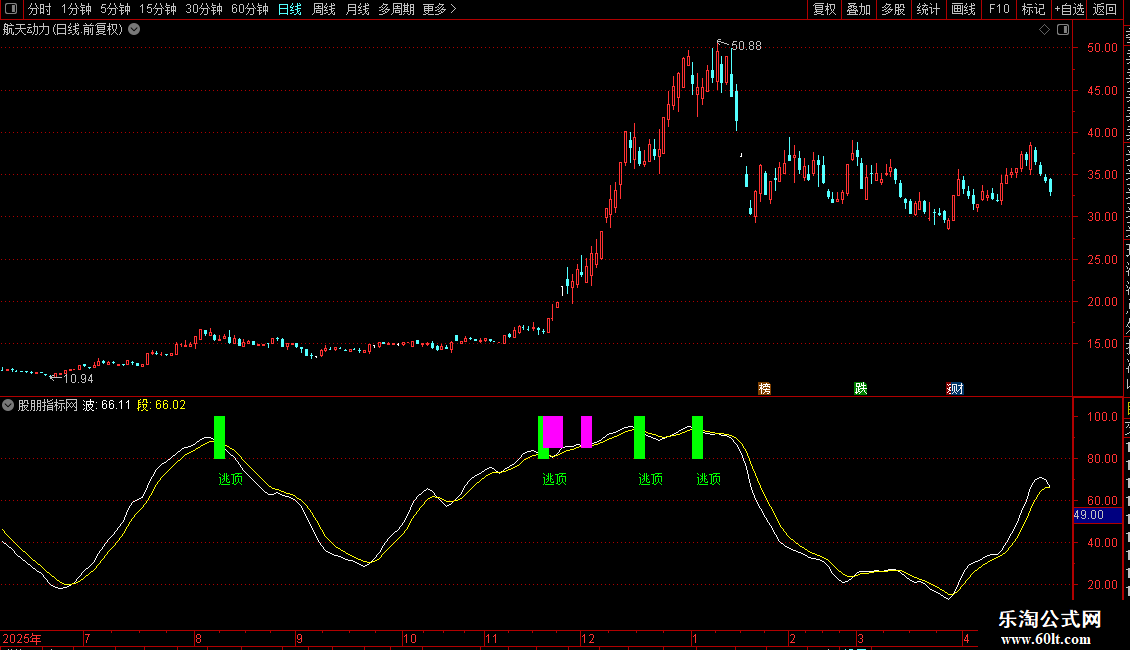Select the 60分钟 period
The width and height of the screenshot is (1130, 650).
pos(249,9)
